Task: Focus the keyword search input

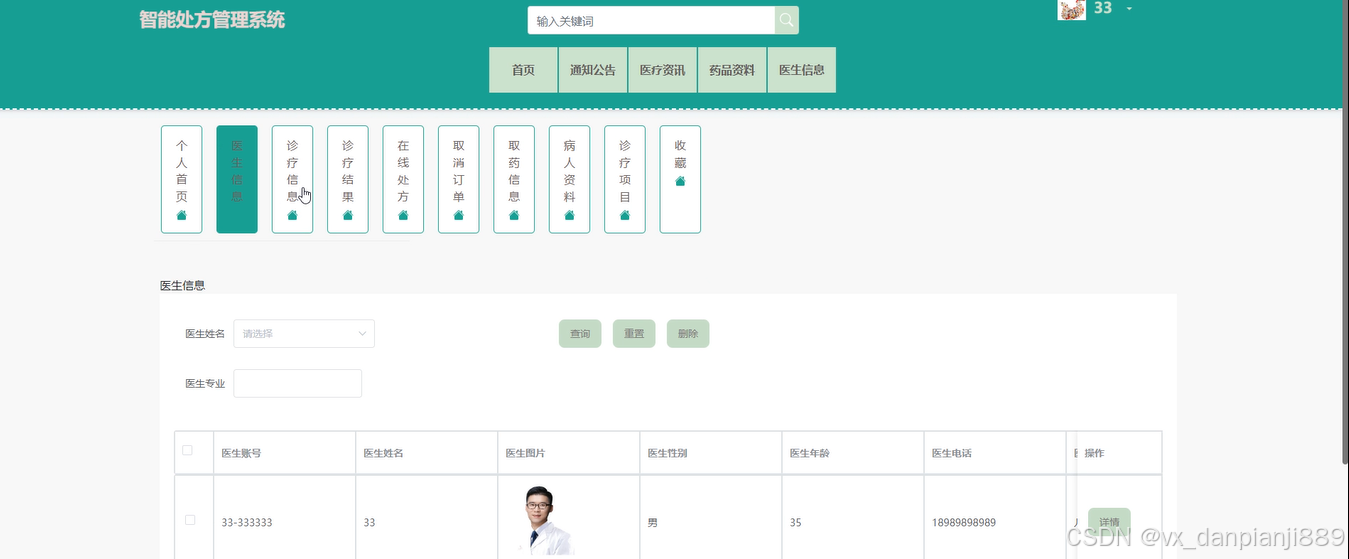Action: 651,20
